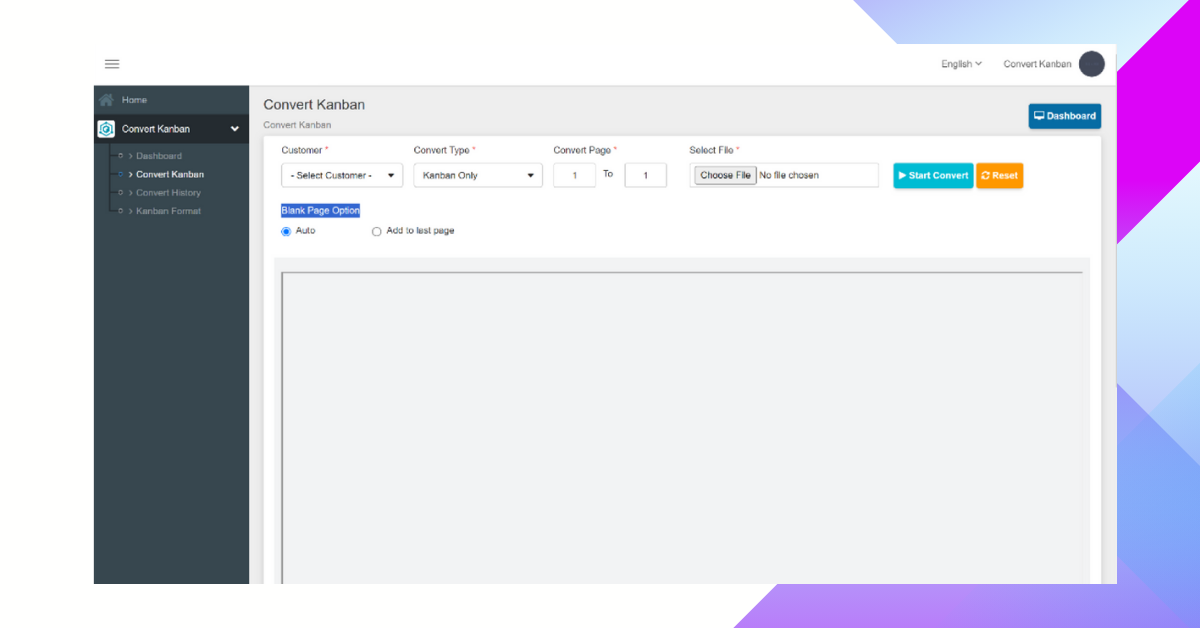Viewport: 1200px width, 628px height.
Task: Click the refresh icon on Reset button
Action: pos(985,176)
